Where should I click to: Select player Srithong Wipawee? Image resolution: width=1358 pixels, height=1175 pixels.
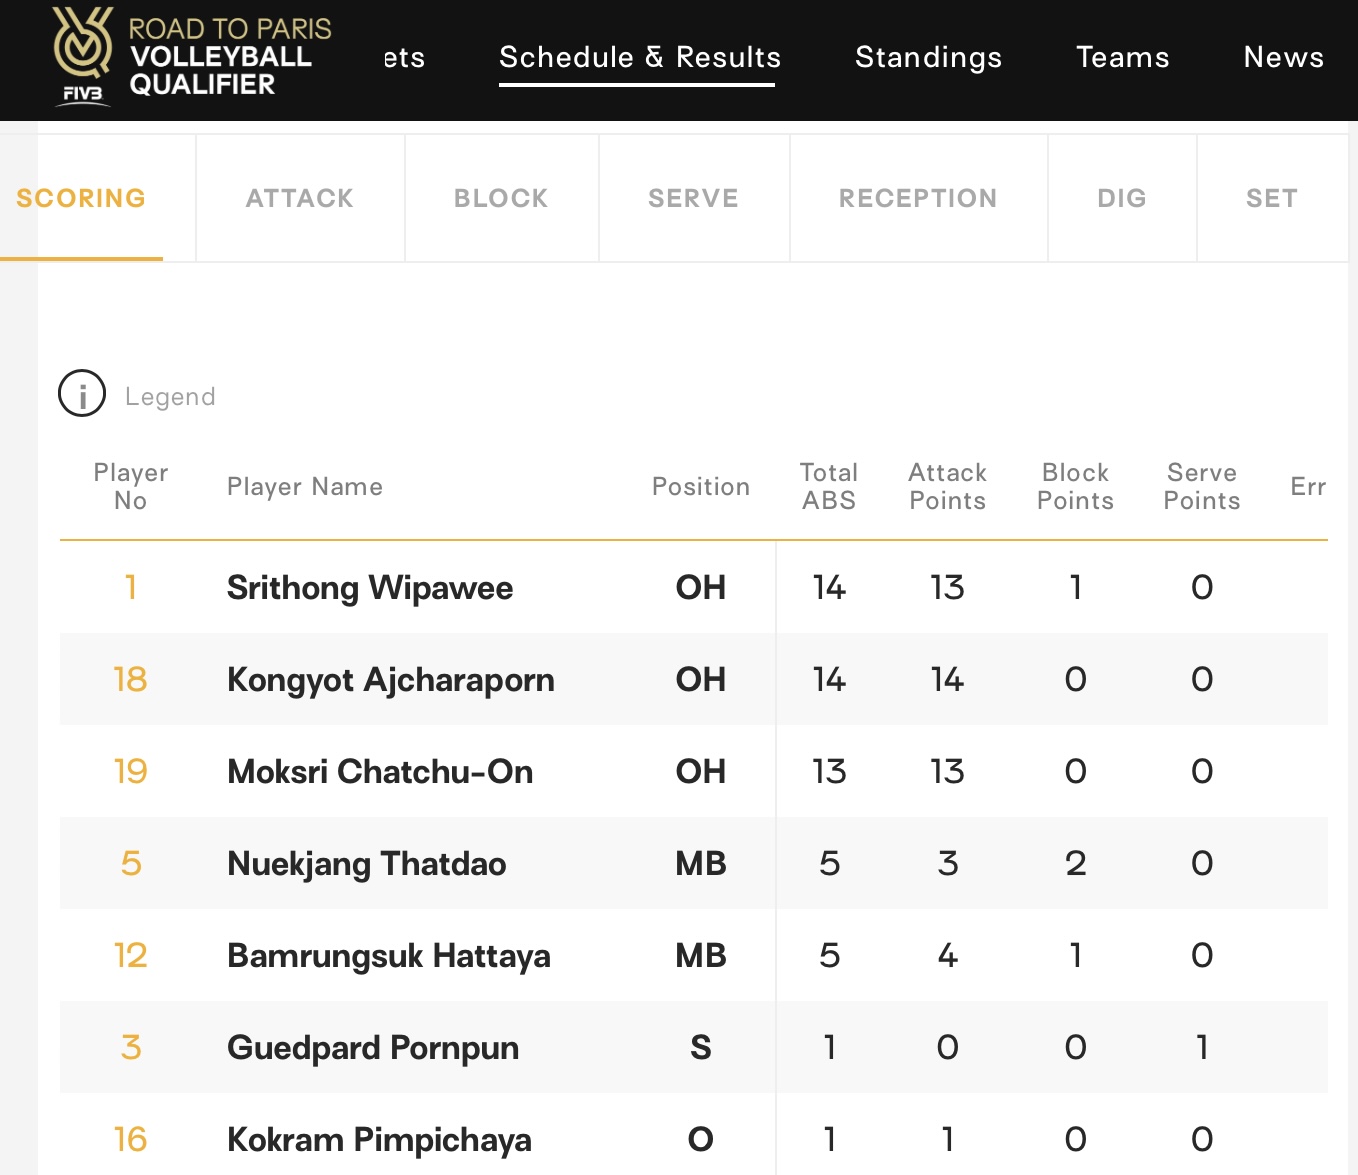pyautogui.click(x=370, y=587)
